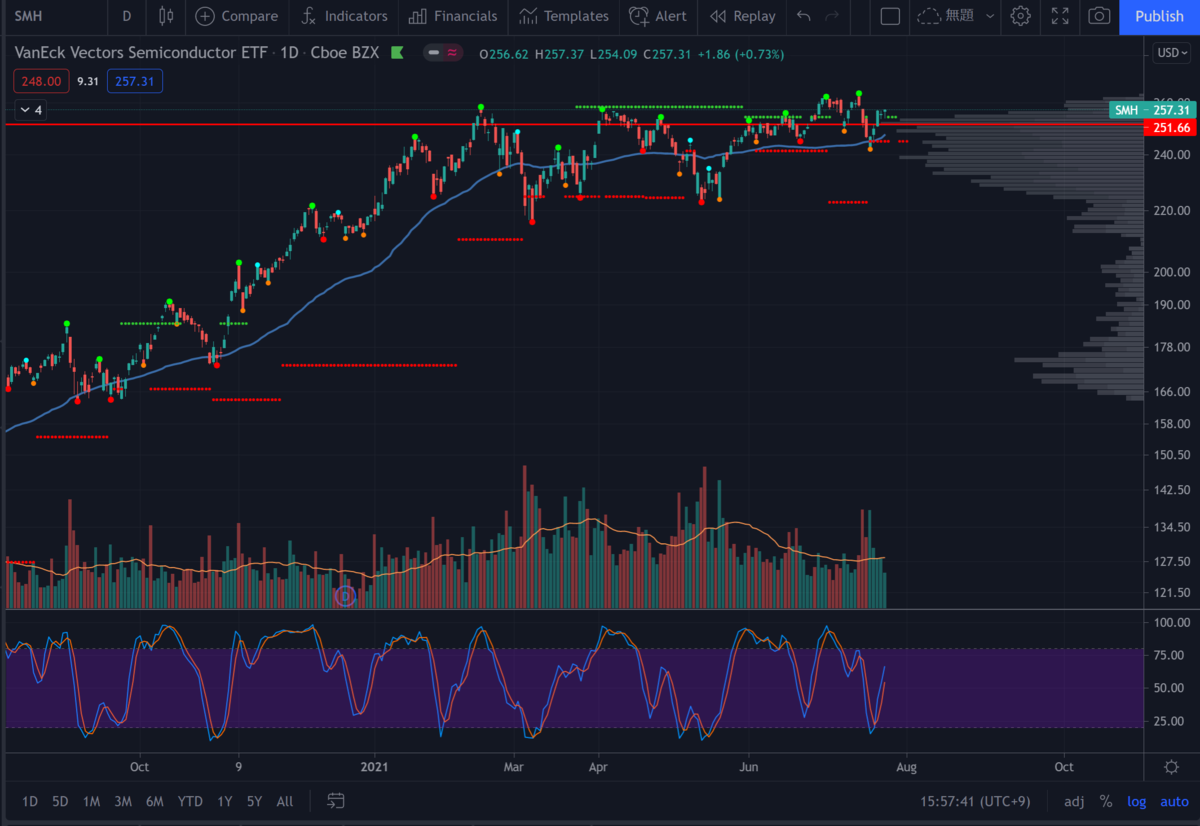Select the 1M time range
The height and width of the screenshot is (826, 1200).
point(91,801)
